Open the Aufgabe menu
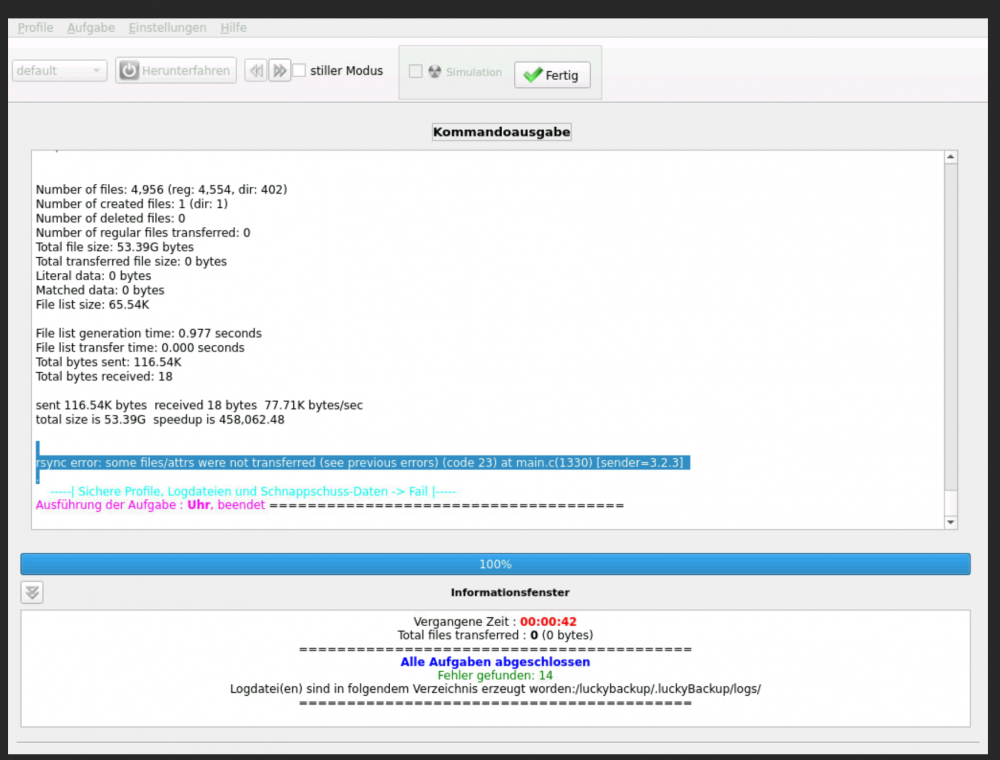This screenshot has width=1000, height=760. click(91, 27)
